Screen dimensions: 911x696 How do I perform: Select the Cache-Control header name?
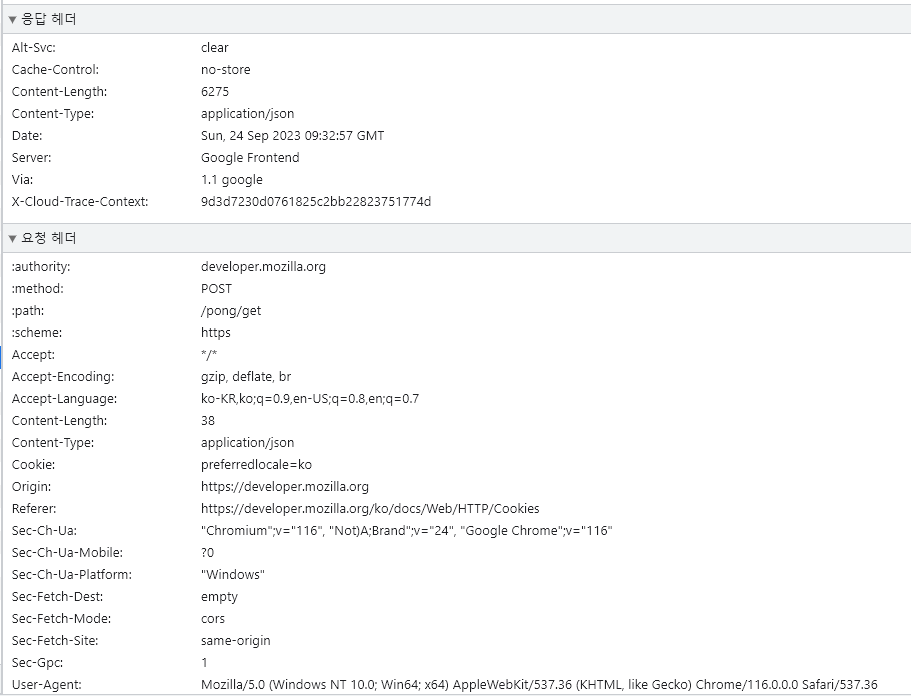click(55, 70)
